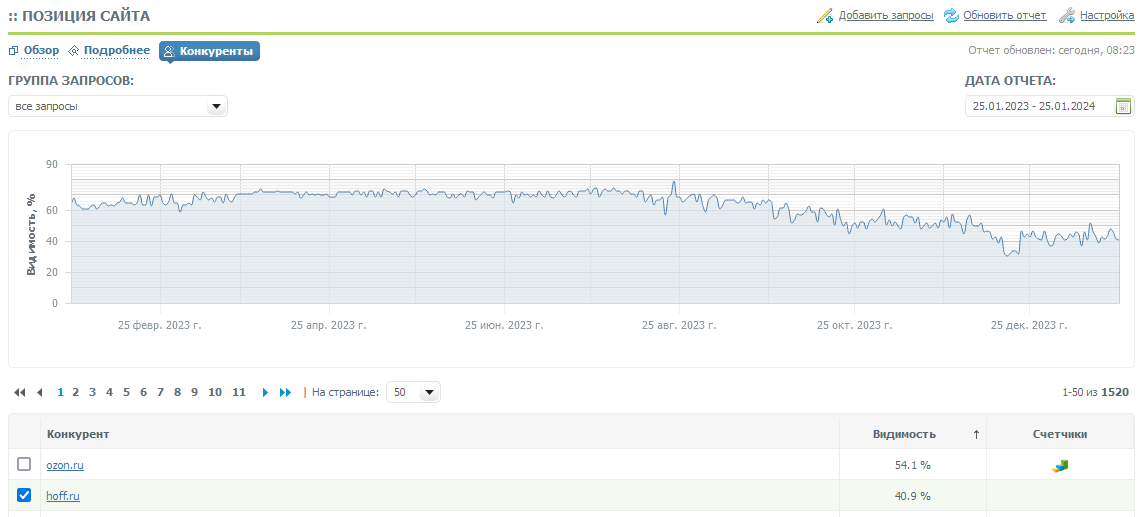This screenshot has width=1143, height=517.
Task: Open the hoff.ru competitor link
Action: 63,496
